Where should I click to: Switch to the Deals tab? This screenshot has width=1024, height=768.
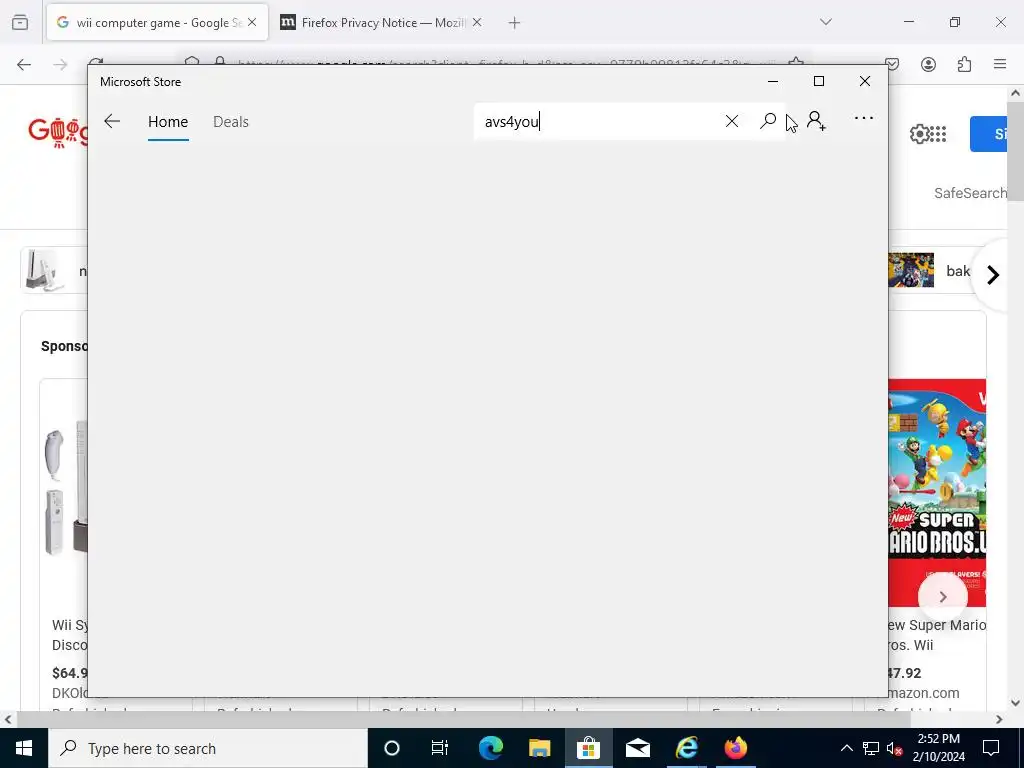(231, 121)
